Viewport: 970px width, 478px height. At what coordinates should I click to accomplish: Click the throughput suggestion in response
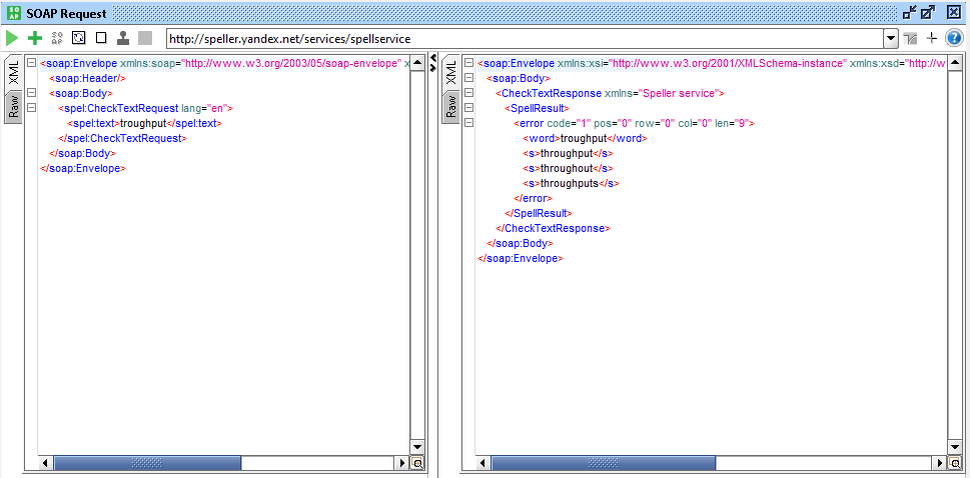tap(568, 153)
